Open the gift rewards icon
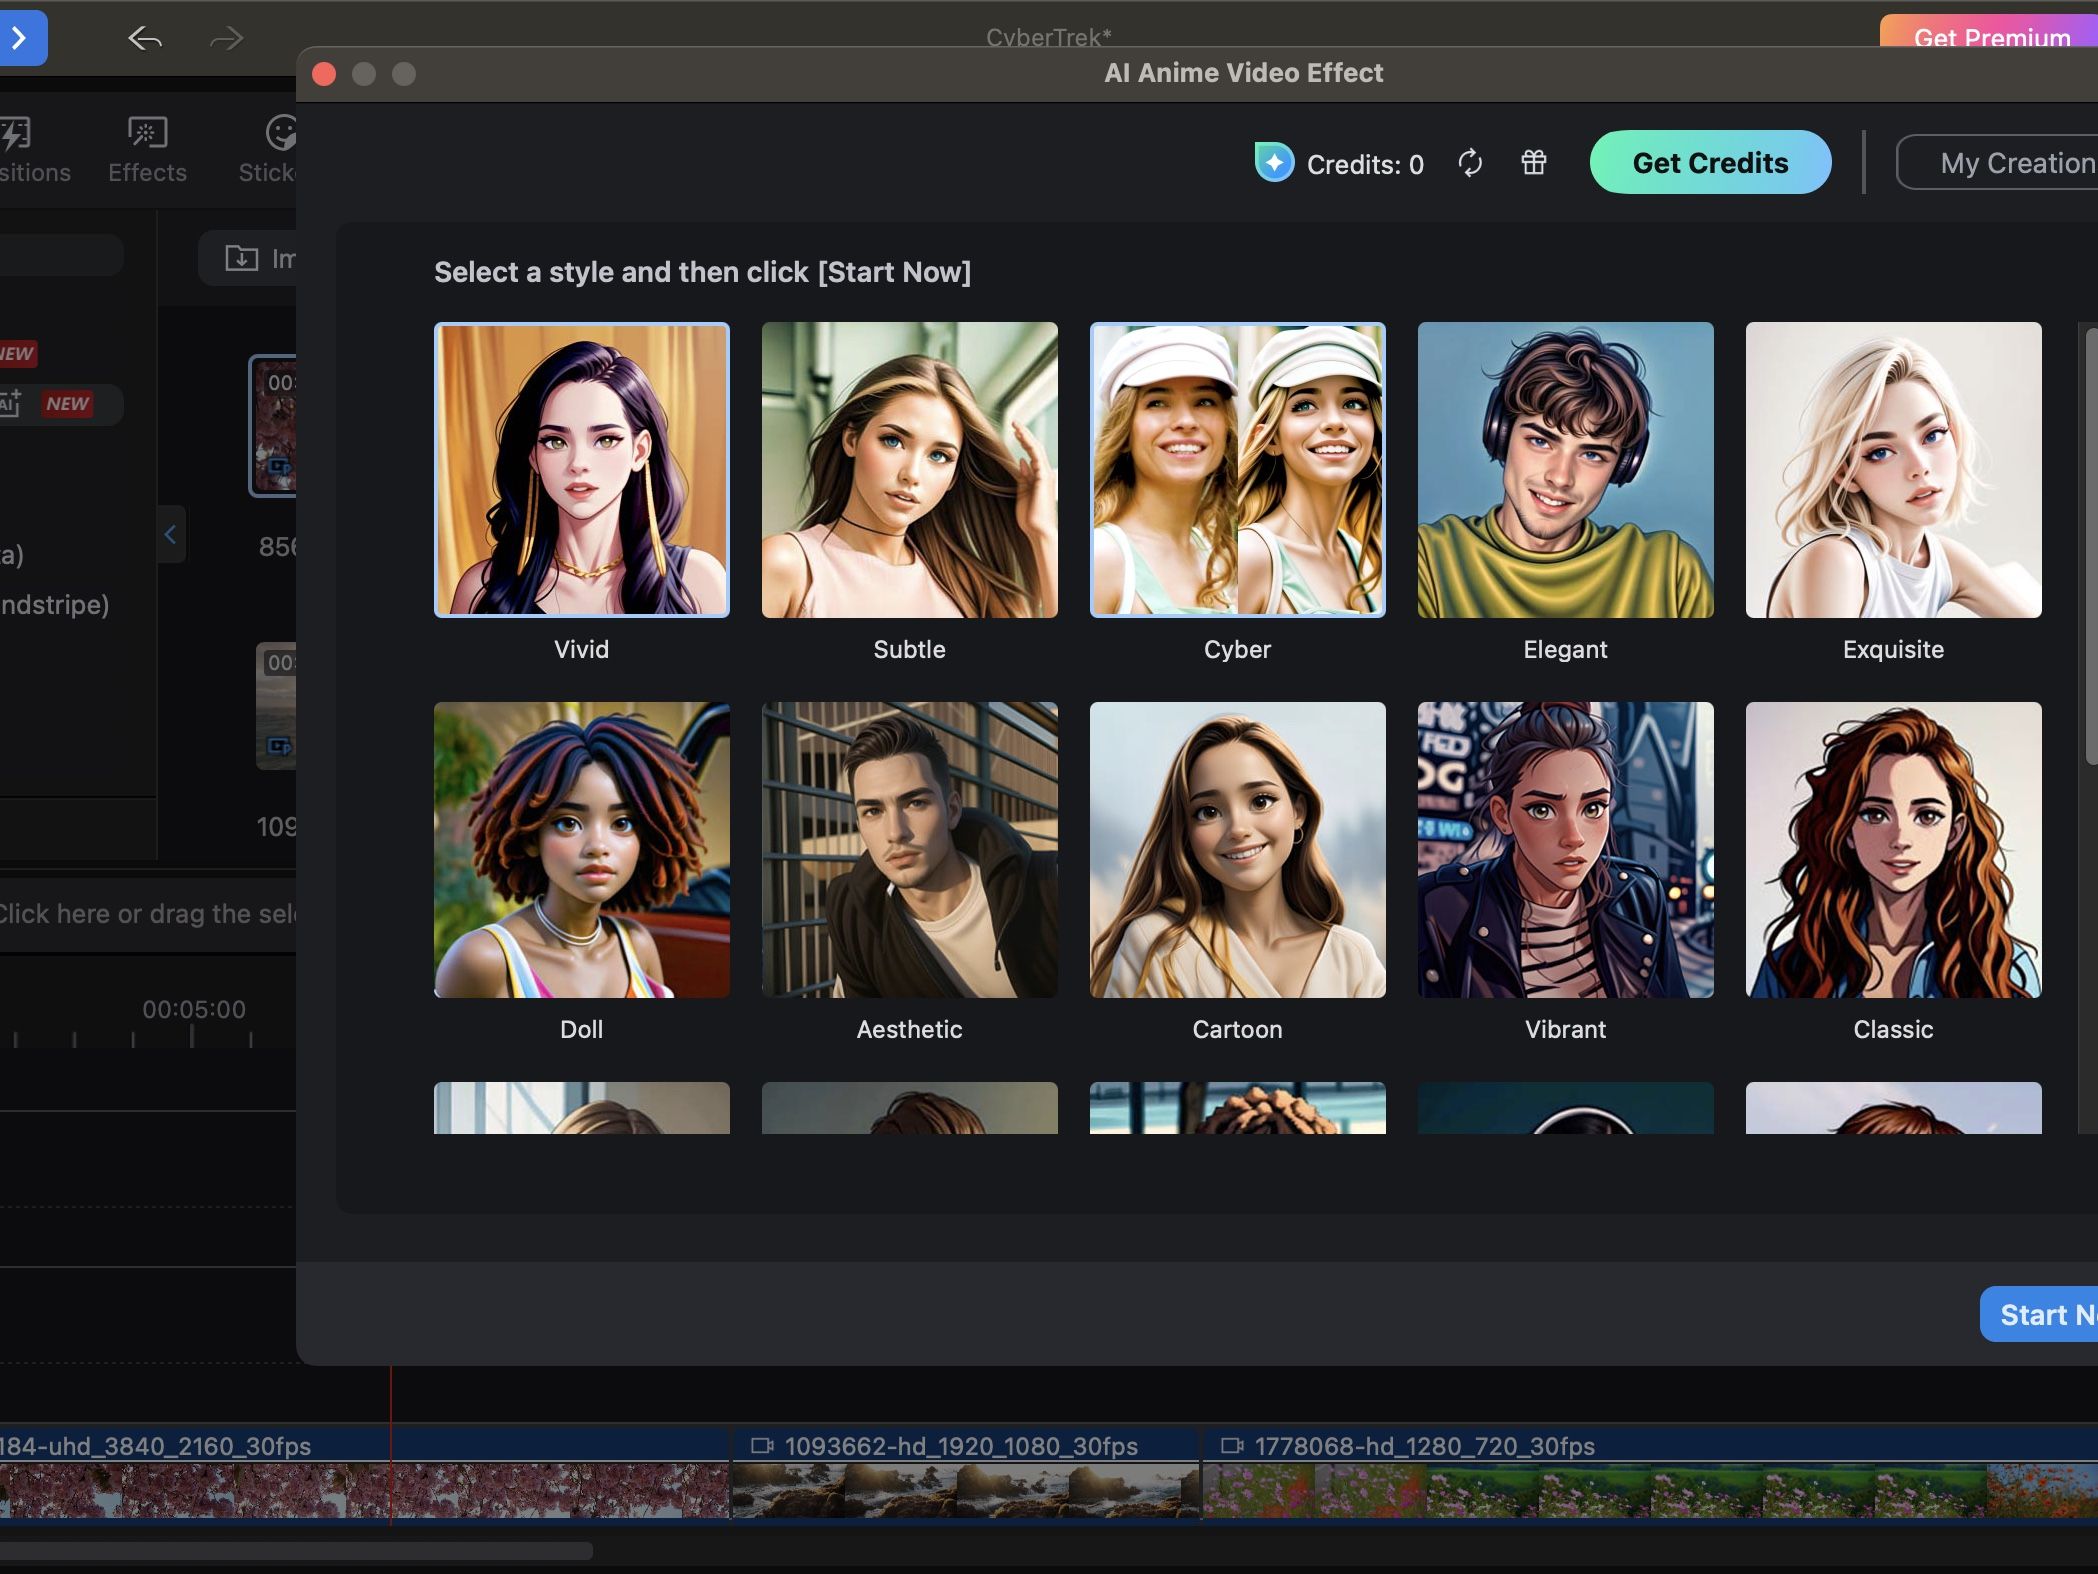2098x1574 pixels. [x=1534, y=163]
